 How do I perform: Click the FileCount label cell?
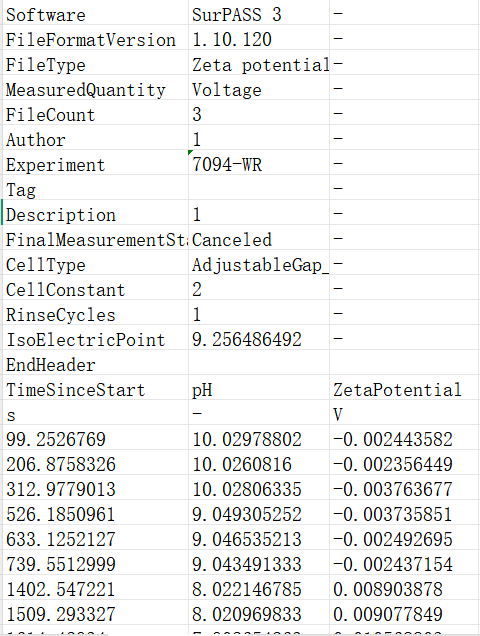coord(95,113)
